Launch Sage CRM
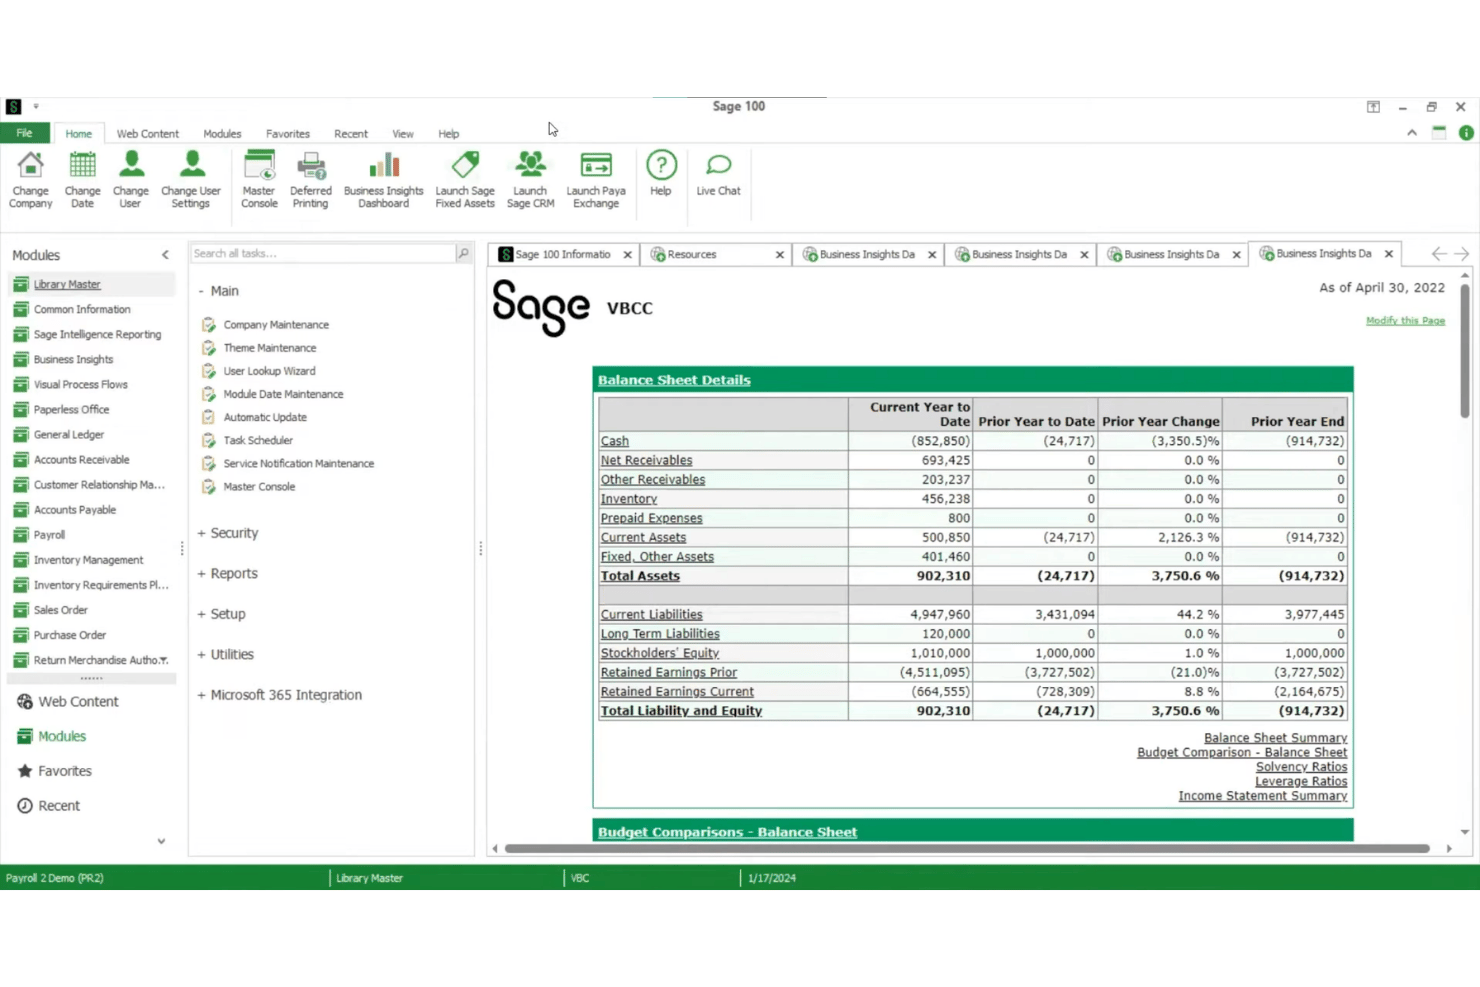 pos(530,179)
